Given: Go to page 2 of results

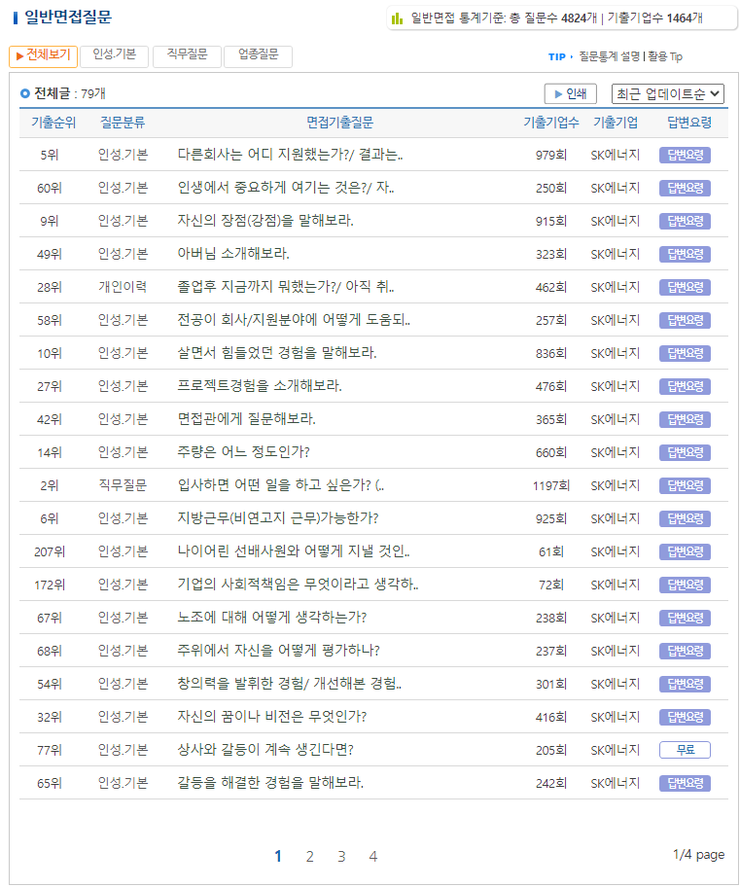Looking at the screenshot, I should pyautogui.click(x=310, y=856).
